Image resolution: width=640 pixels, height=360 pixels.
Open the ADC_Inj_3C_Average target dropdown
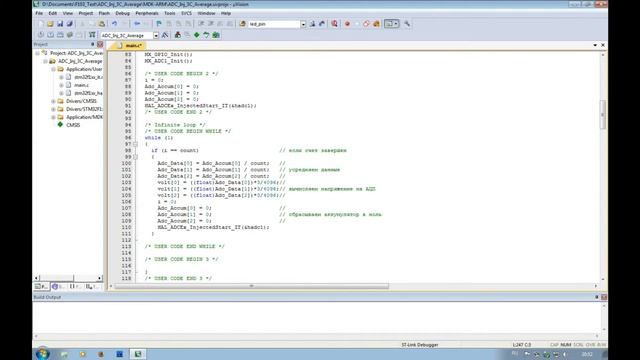click(x=156, y=36)
